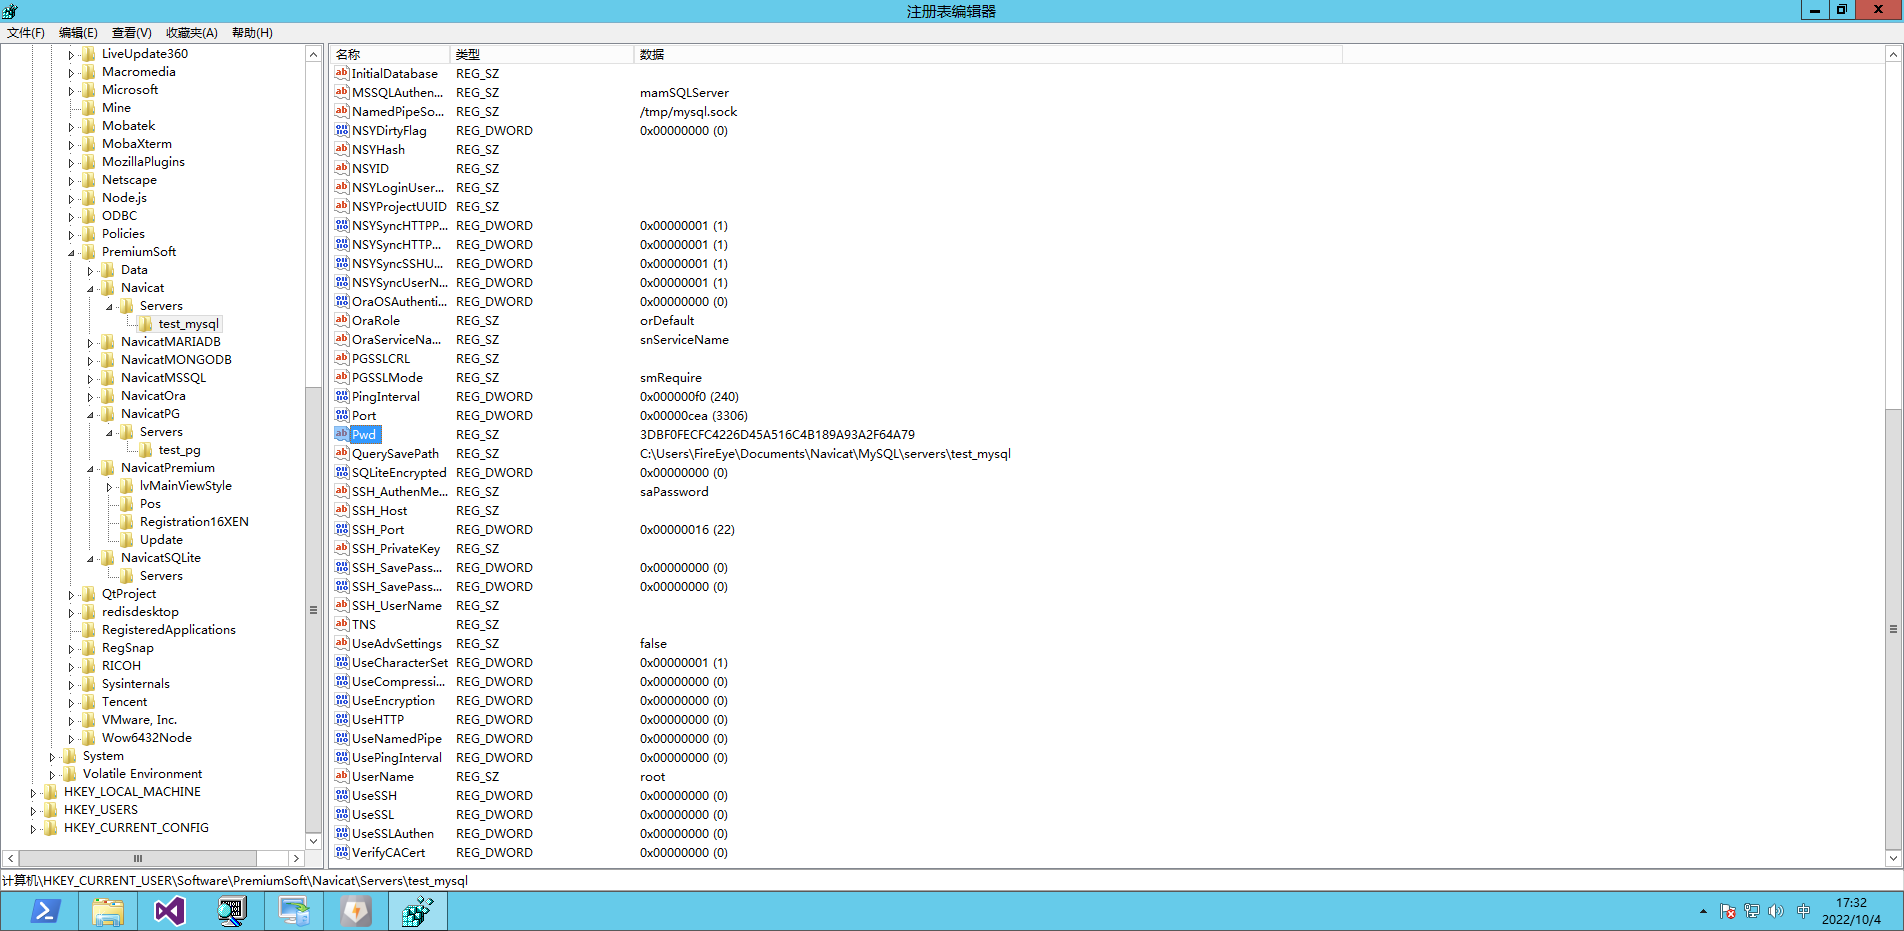Open the 帮助(H) menu
Viewport: 1904px width, 931px height.
pos(252,33)
